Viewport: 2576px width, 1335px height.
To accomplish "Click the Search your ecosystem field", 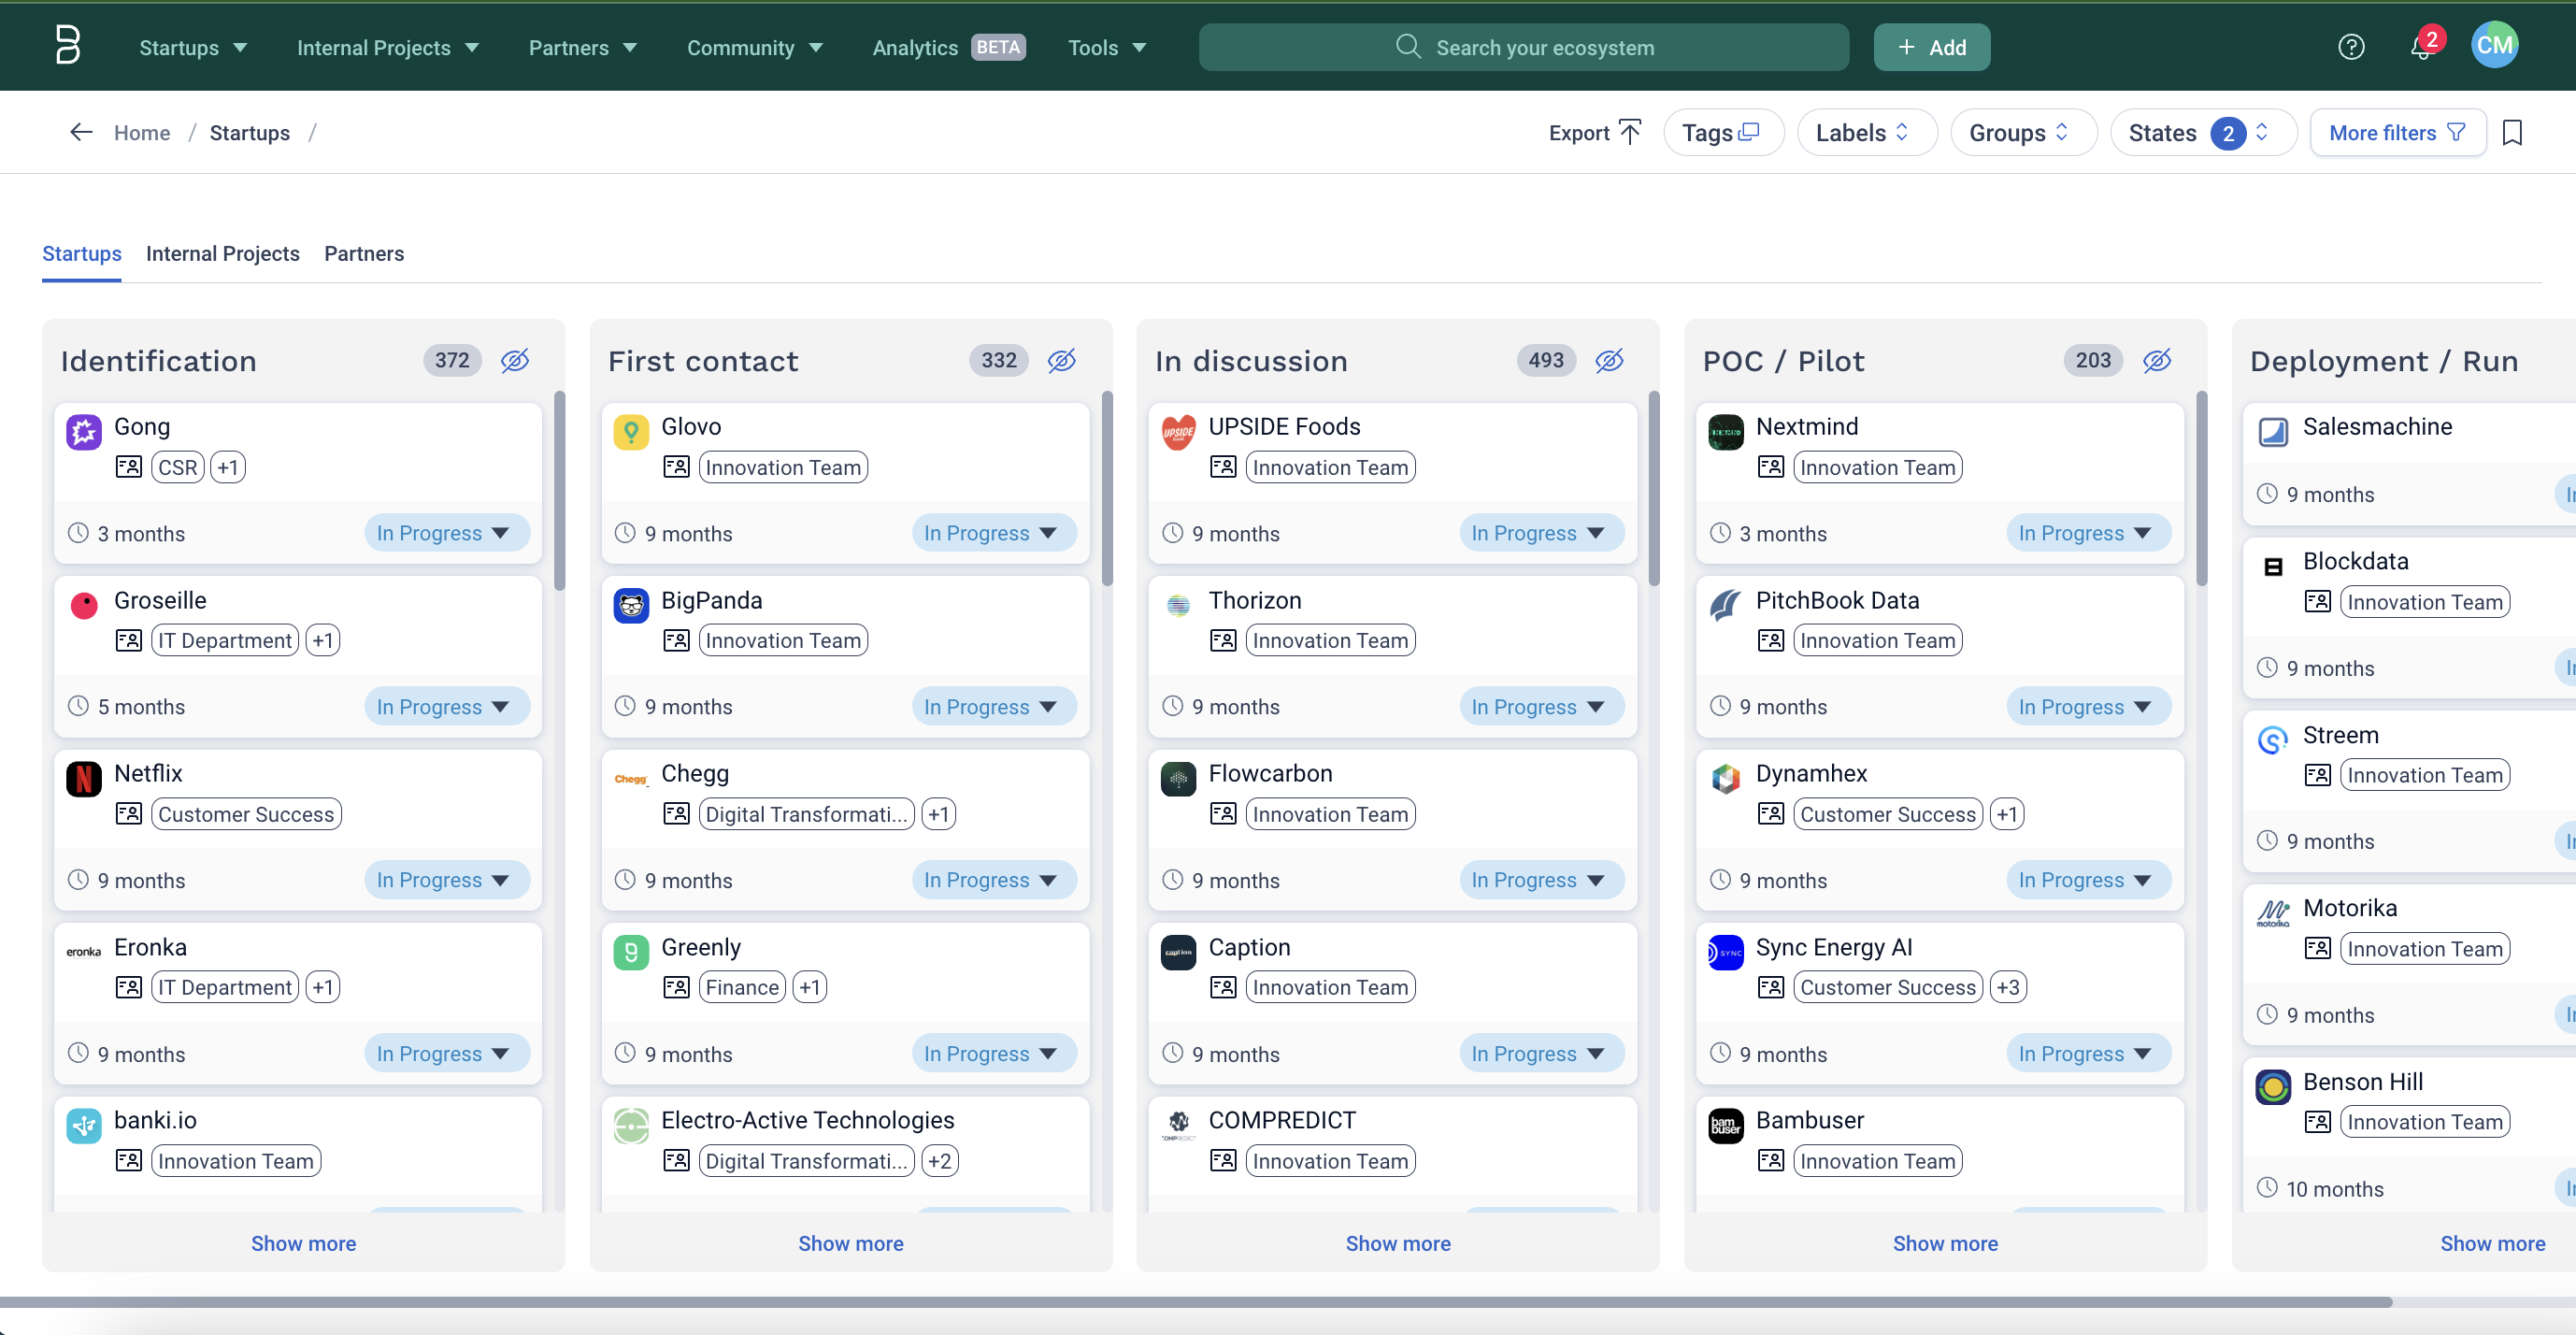I will click(1522, 47).
